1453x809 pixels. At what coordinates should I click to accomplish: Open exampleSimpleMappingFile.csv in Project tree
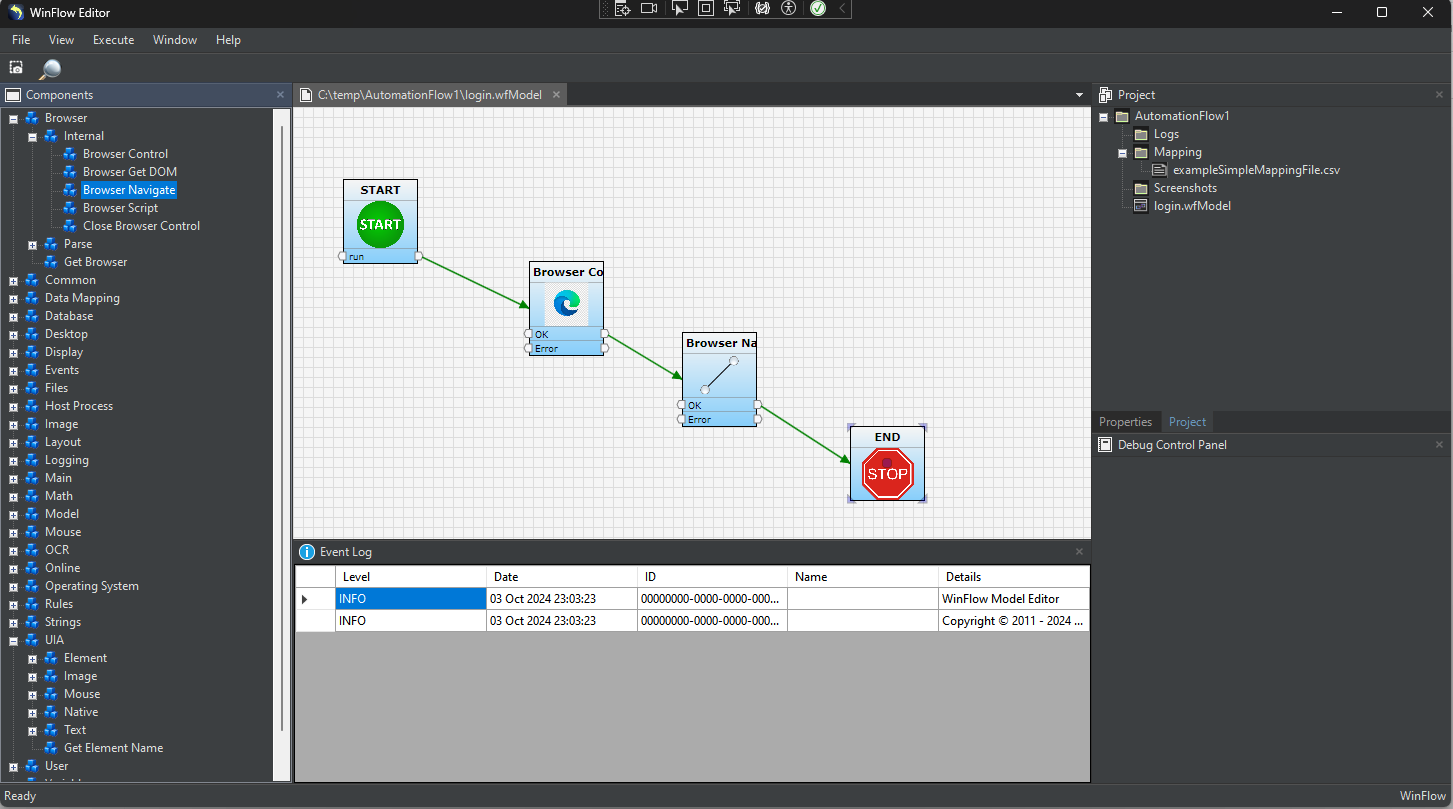click(1256, 170)
